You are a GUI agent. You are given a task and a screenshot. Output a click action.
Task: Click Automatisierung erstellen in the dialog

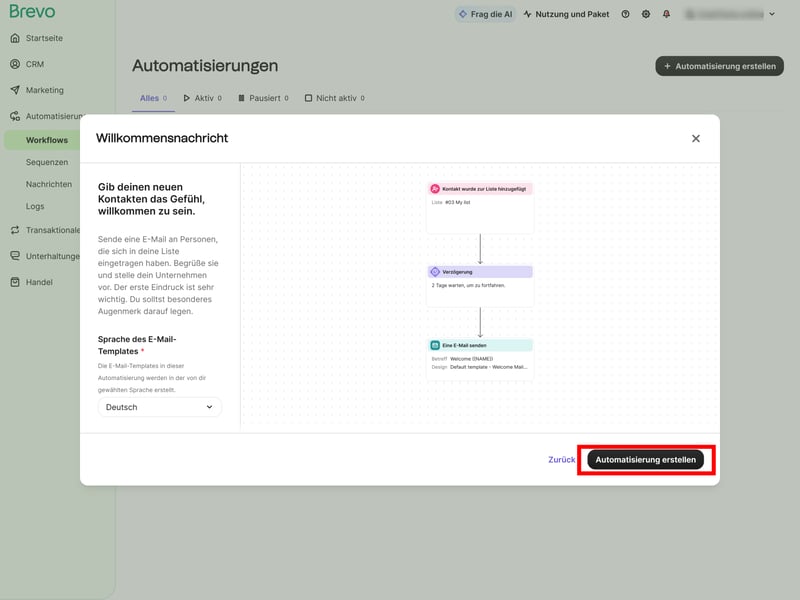point(646,460)
